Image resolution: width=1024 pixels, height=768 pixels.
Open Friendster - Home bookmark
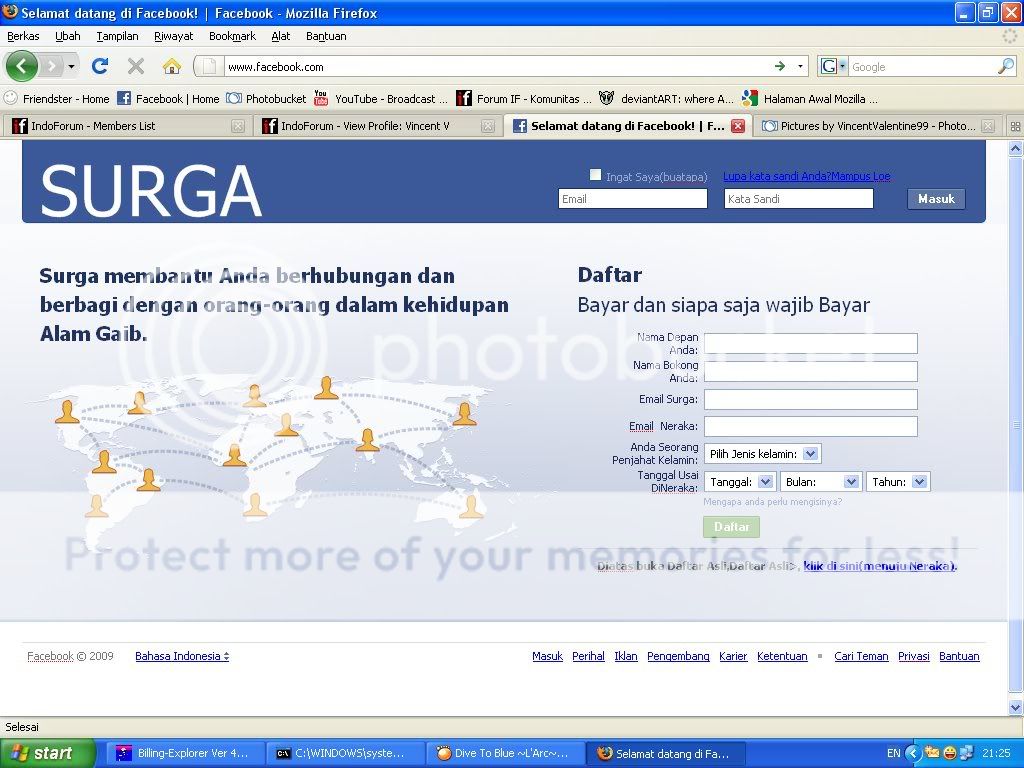[x=56, y=99]
